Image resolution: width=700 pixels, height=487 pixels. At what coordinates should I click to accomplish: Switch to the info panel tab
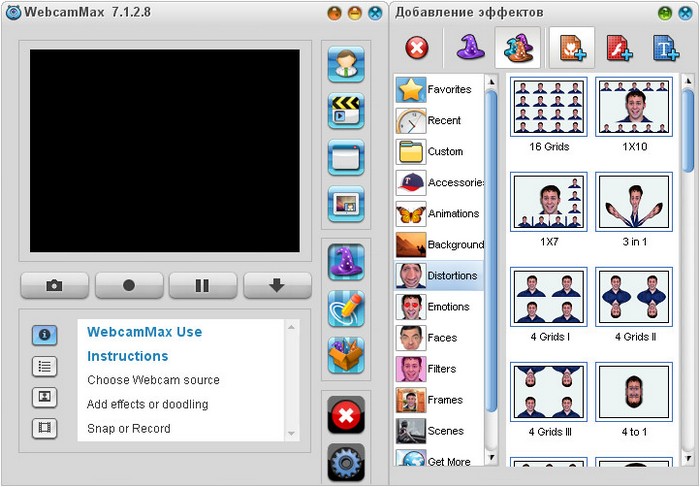44,334
